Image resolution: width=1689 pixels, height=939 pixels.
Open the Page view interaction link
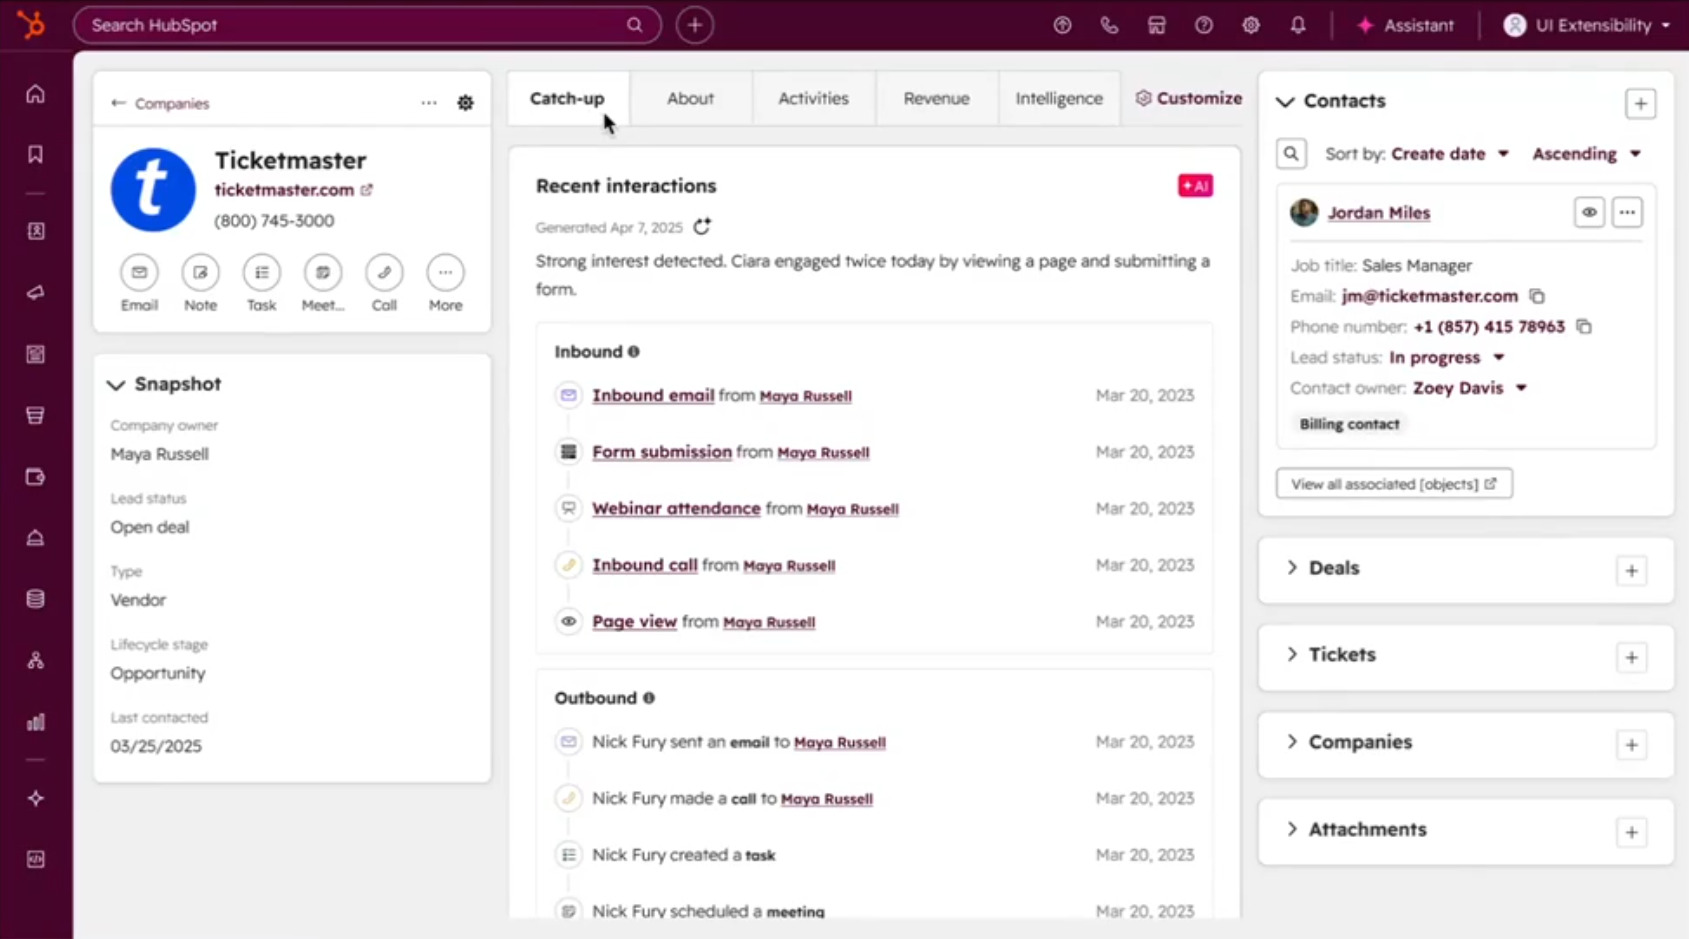pyautogui.click(x=634, y=621)
